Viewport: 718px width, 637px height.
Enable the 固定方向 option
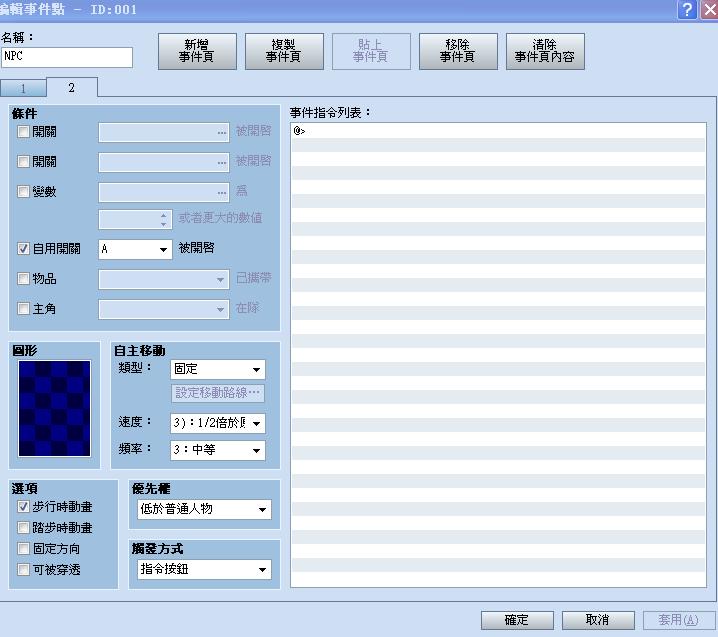(x=23, y=549)
